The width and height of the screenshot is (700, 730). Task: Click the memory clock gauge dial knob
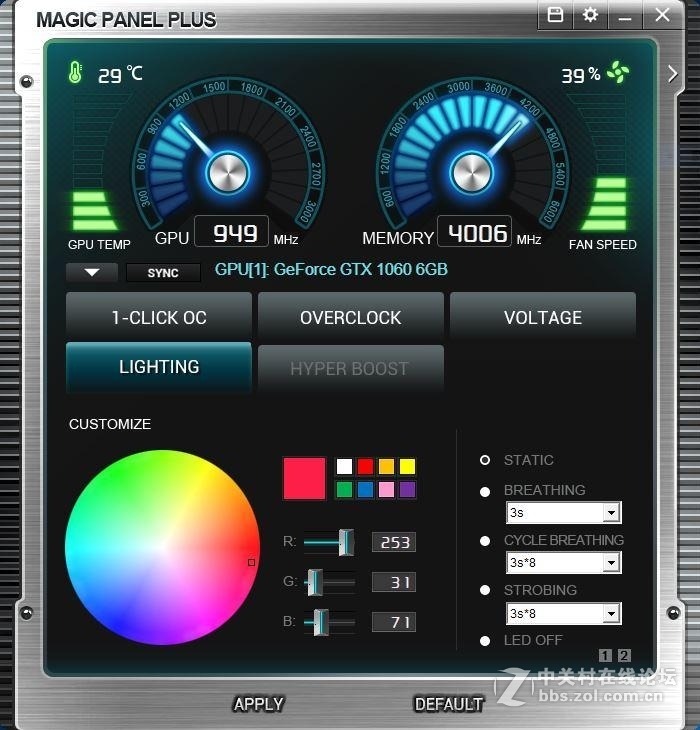point(471,172)
